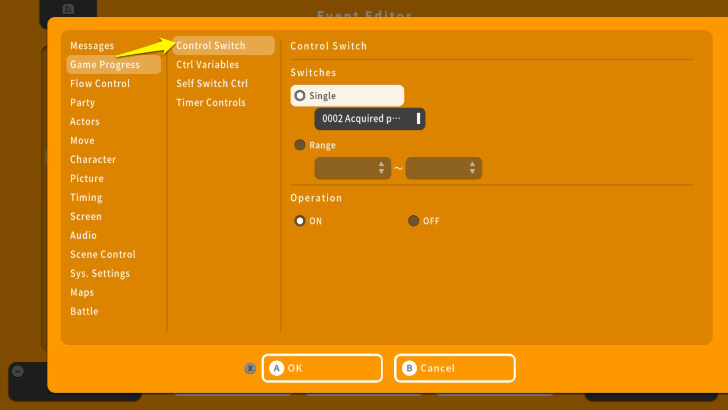Adjust the Range start value stepper

(x=352, y=168)
